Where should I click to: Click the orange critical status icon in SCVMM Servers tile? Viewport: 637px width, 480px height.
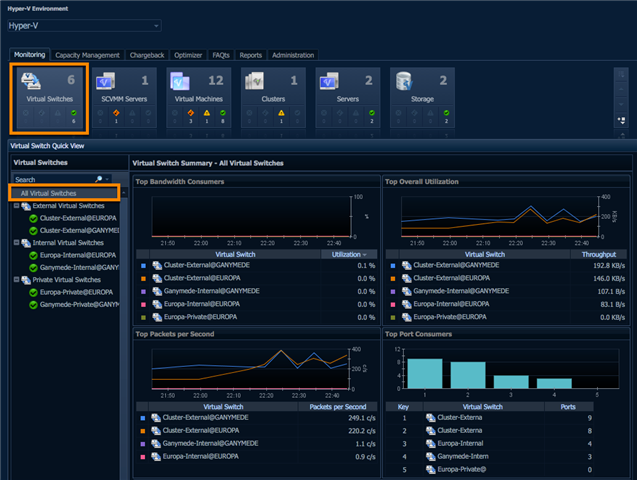click(116, 113)
